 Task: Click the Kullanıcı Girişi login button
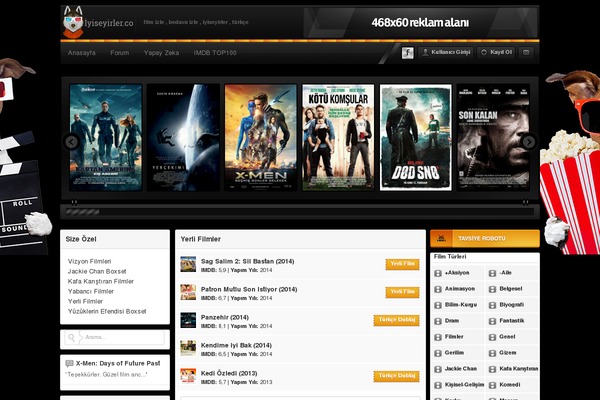[446, 52]
